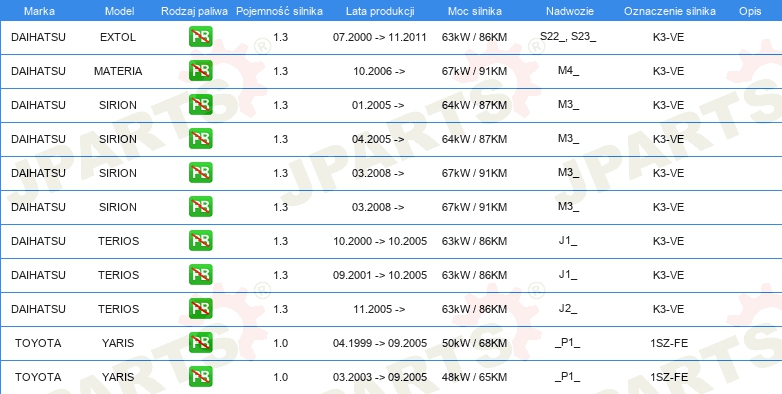Select the EXTOL model cell
The image size is (782, 394).
[x=118, y=37]
